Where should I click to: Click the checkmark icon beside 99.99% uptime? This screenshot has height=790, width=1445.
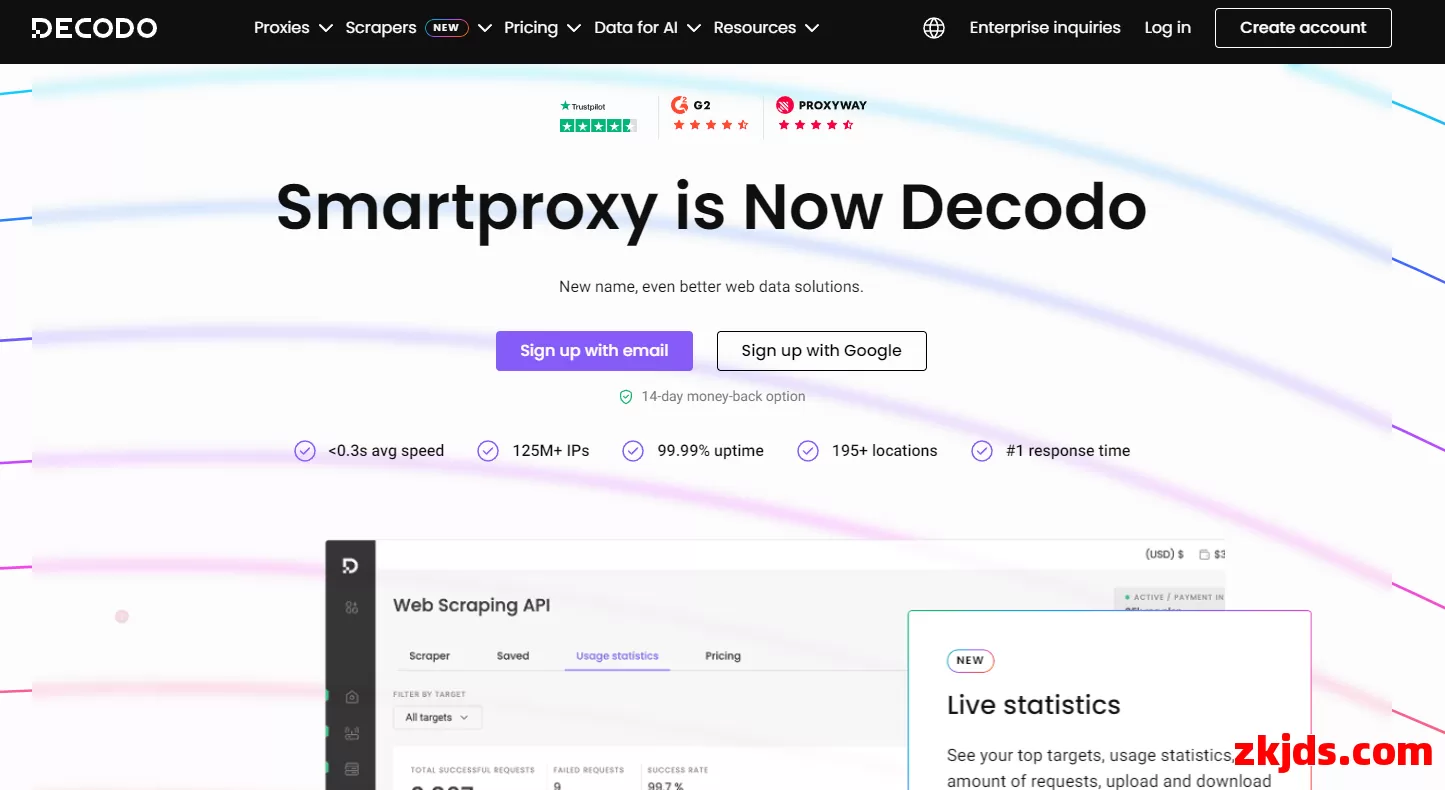click(x=633, y=451)
